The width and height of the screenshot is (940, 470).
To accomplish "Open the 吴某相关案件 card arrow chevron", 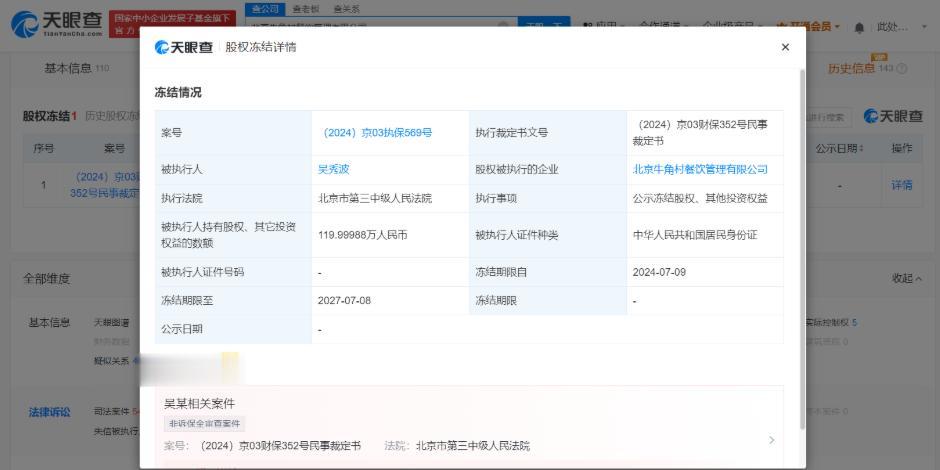I will 772,440.
